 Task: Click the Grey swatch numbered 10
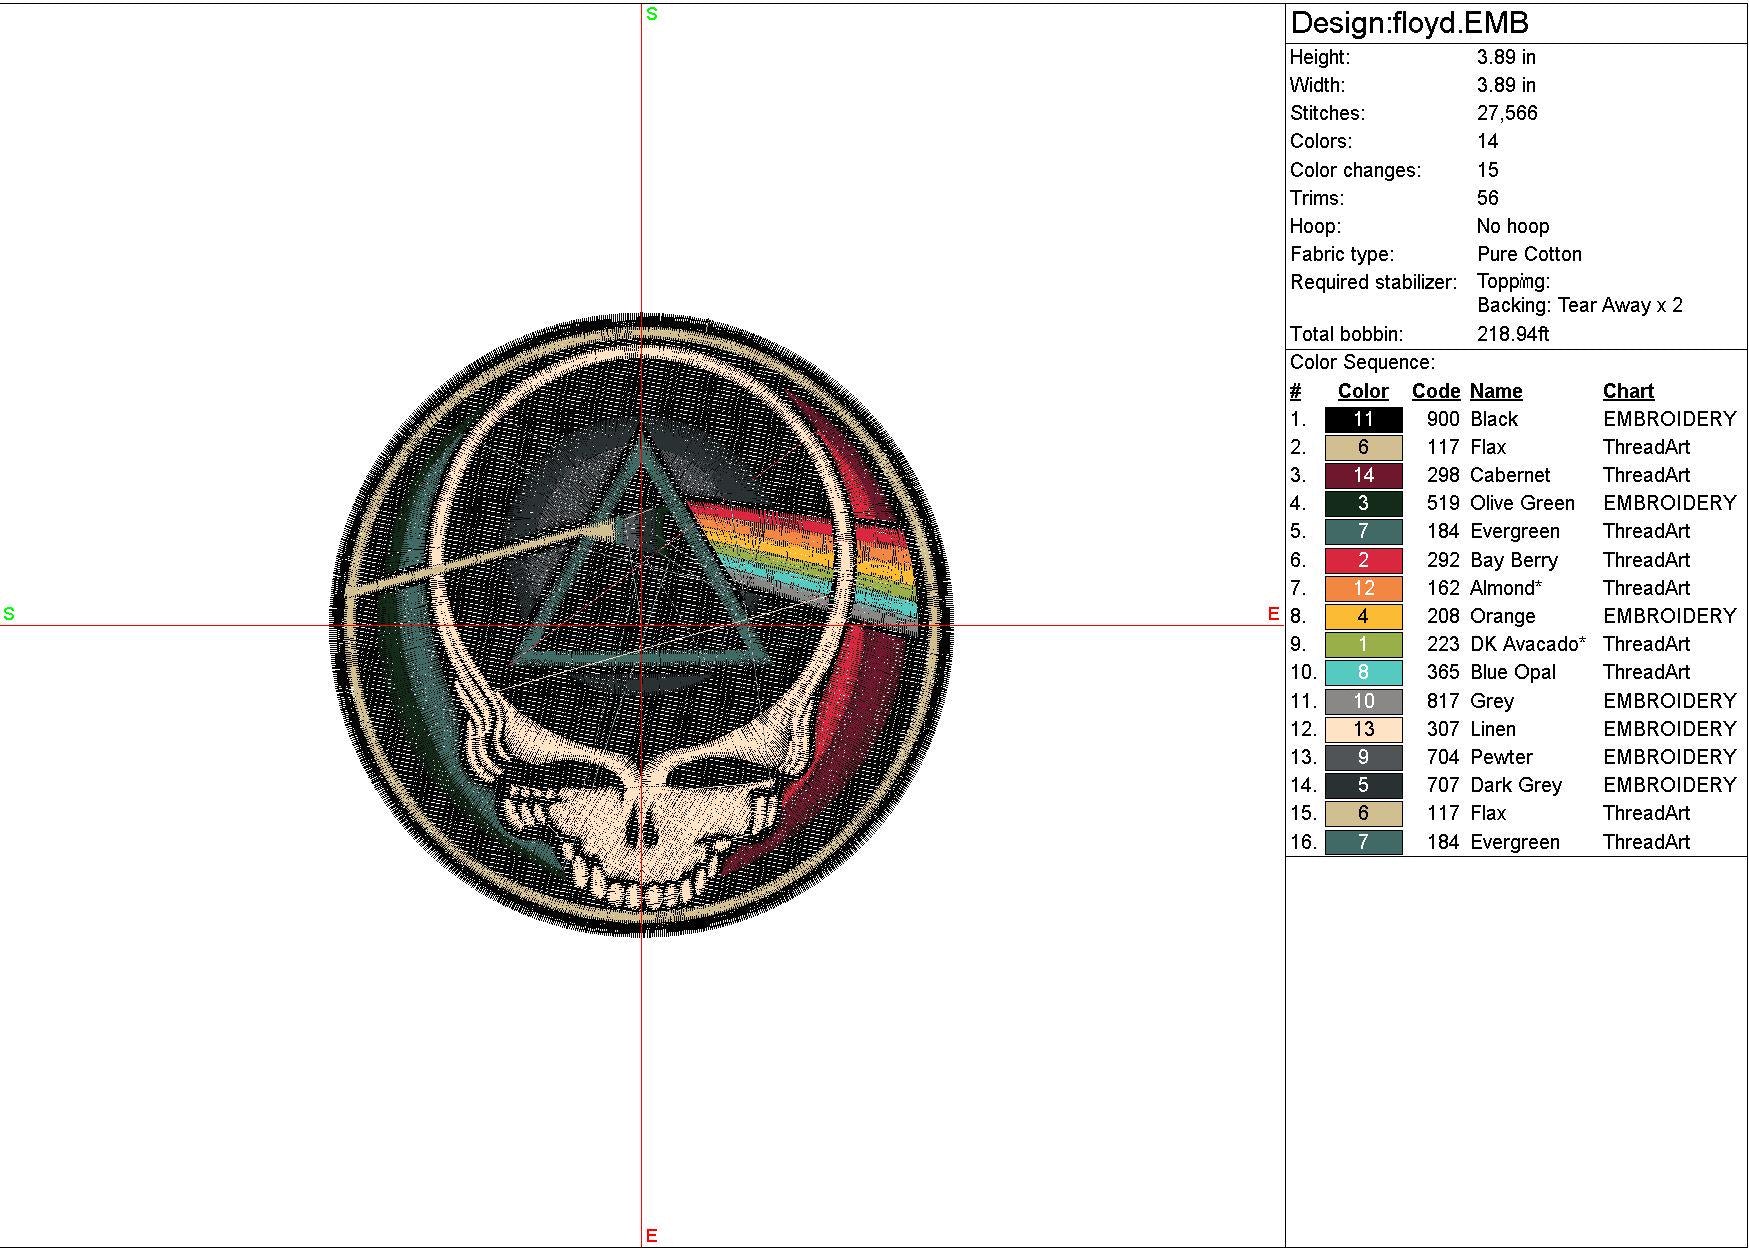coord(1363,701)
